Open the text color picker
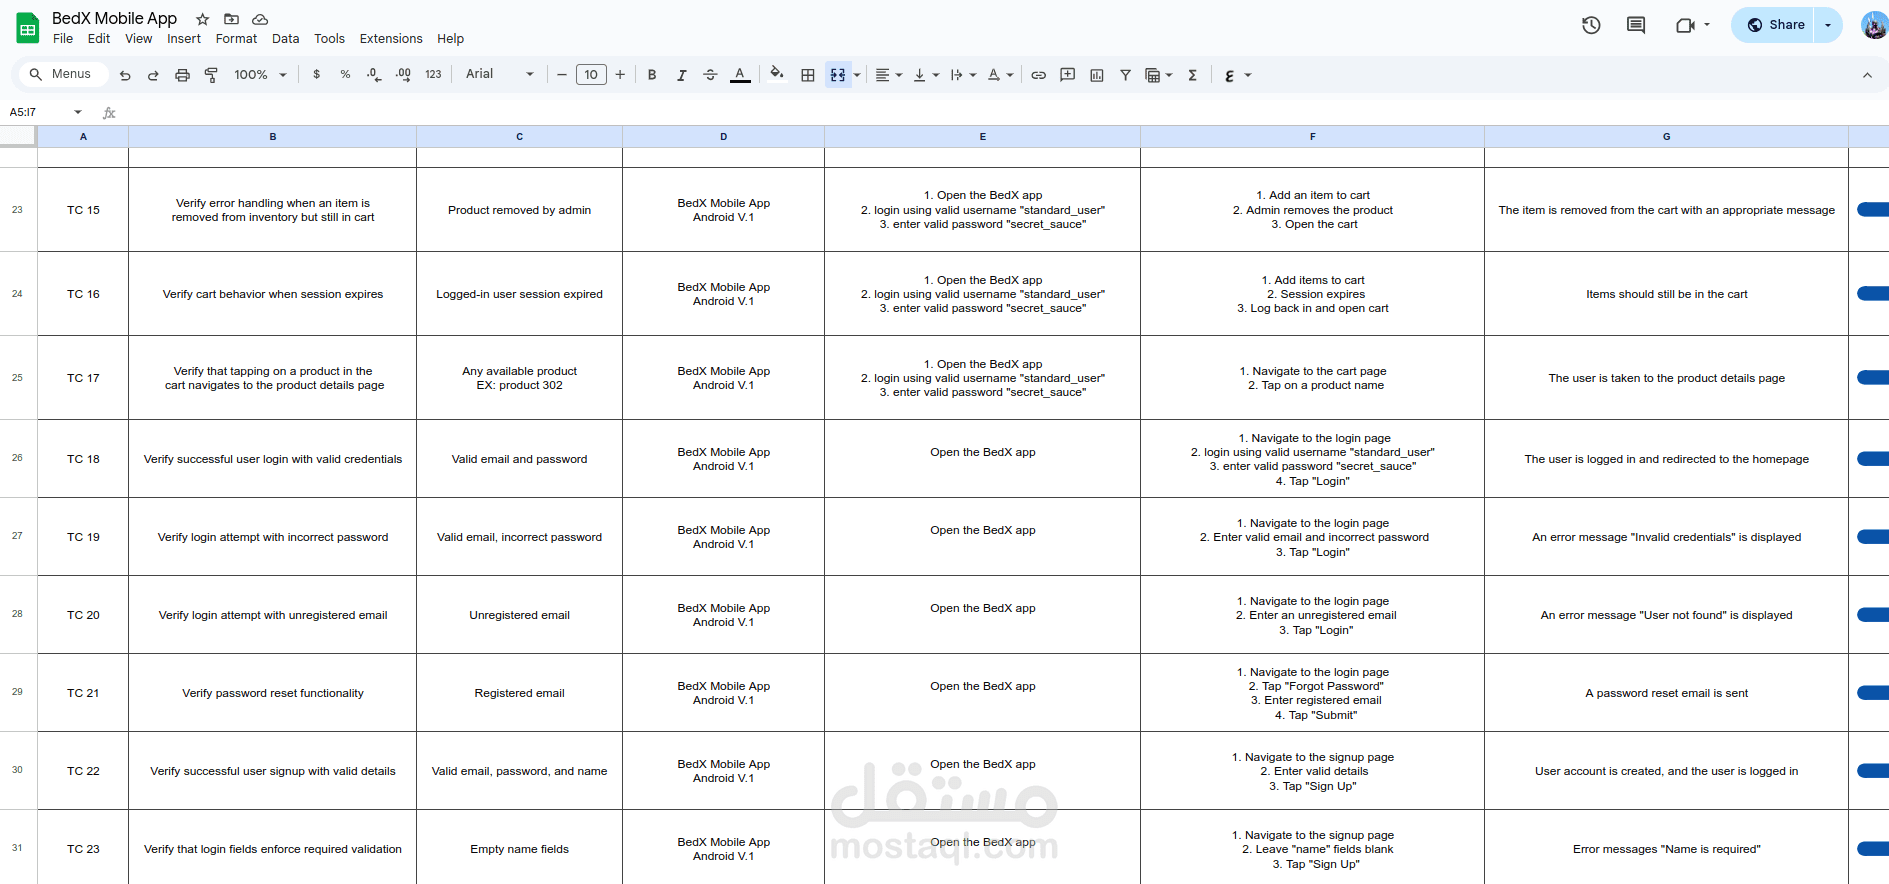 pos(740,75)
